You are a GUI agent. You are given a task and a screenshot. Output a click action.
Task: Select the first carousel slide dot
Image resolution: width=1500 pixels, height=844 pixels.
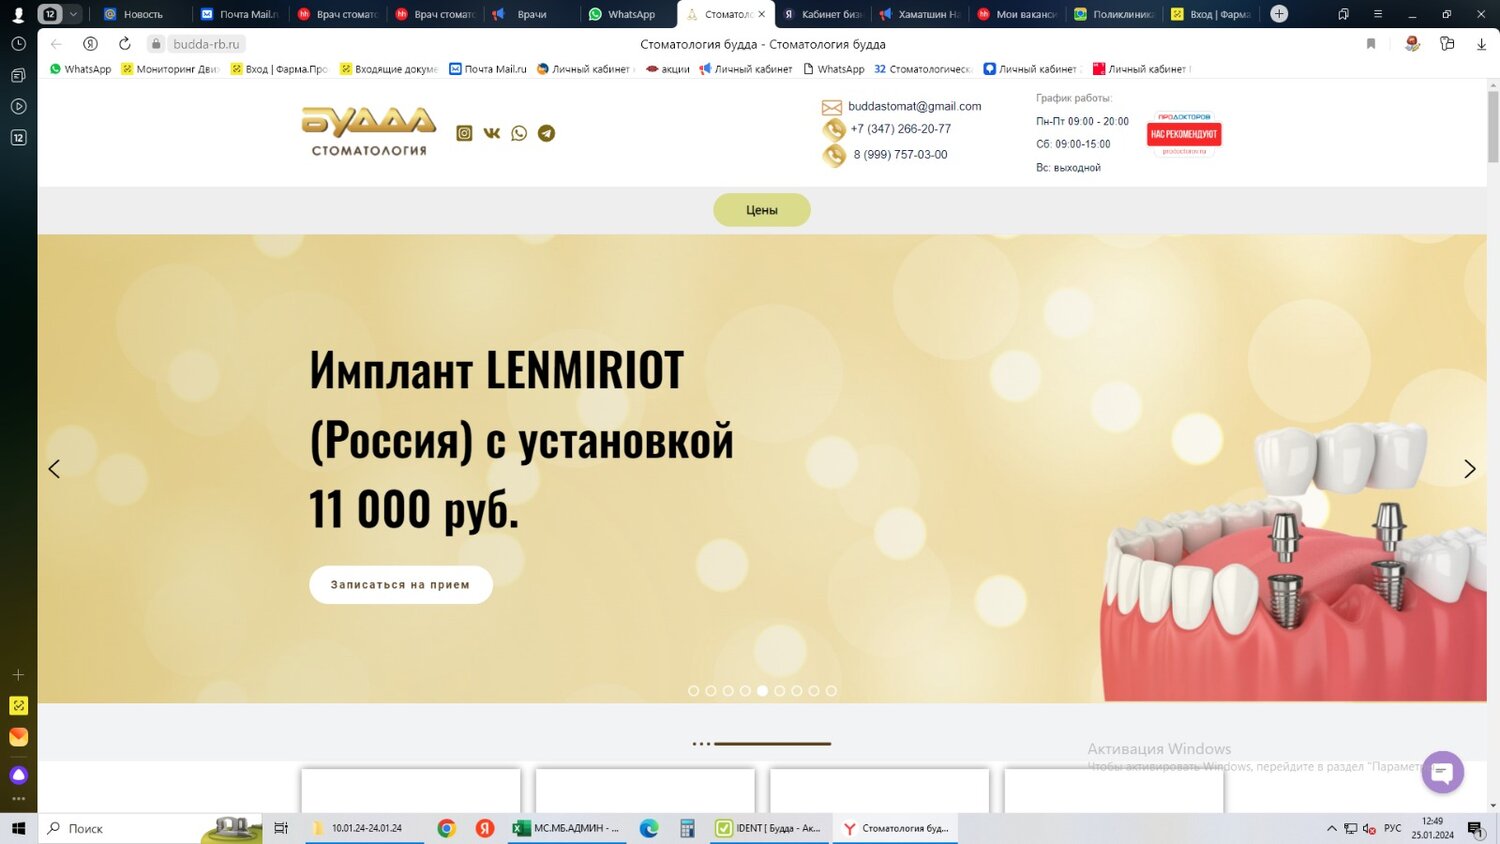pos(693,691)
